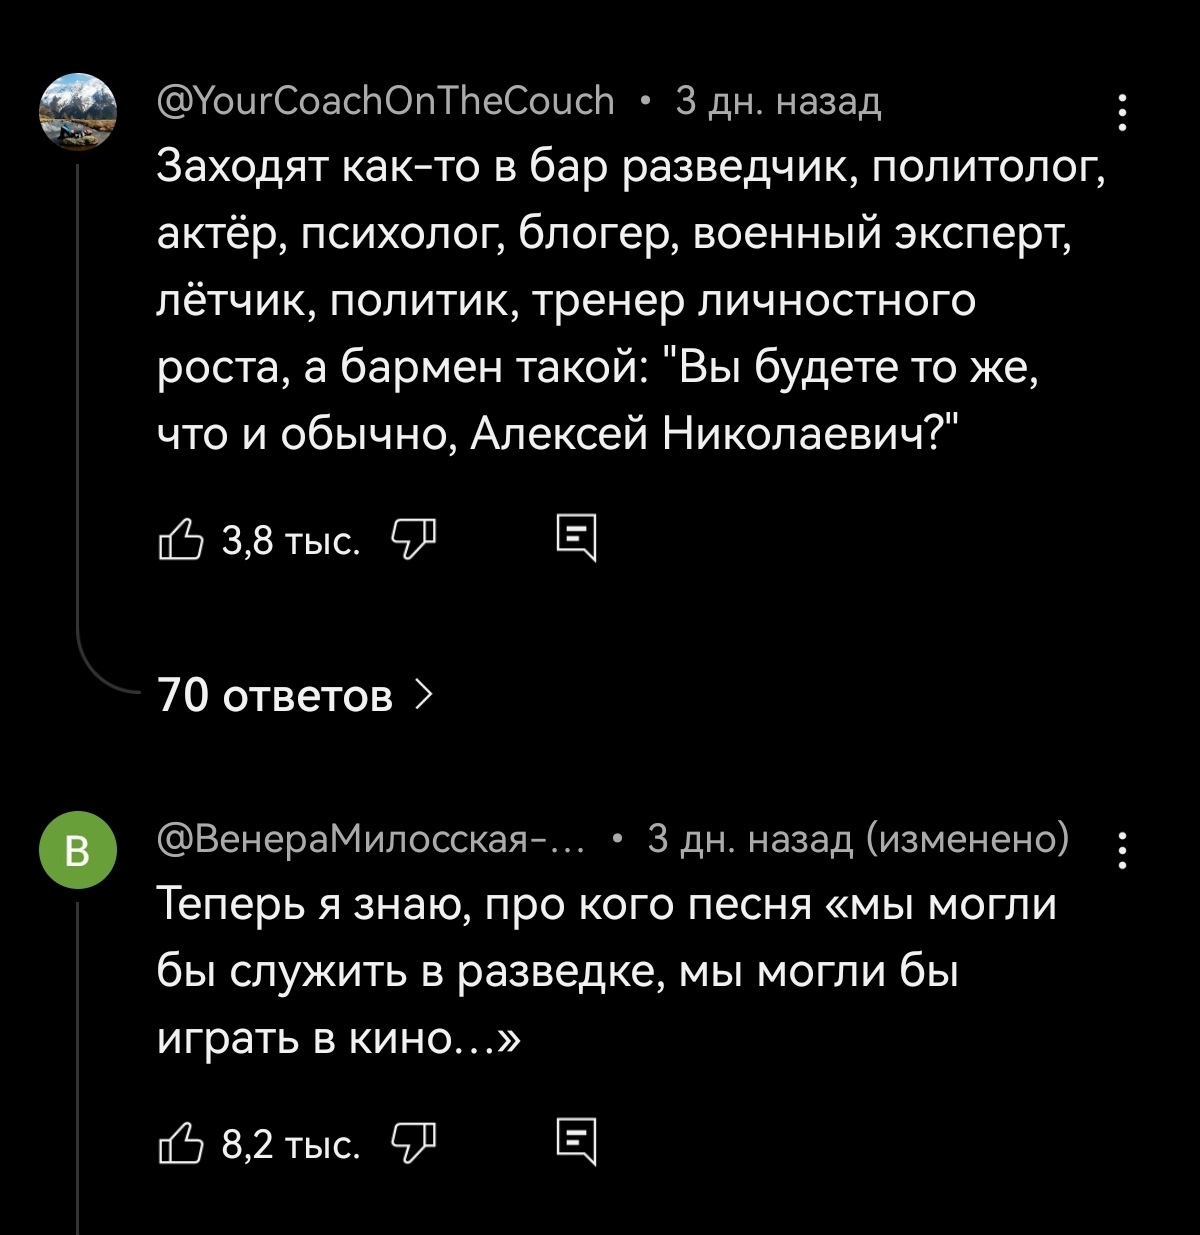Open the @YourCoachOnTheCouch channel link
This screenshot has width=1200, height=1235.
click(x=385, y=101)
